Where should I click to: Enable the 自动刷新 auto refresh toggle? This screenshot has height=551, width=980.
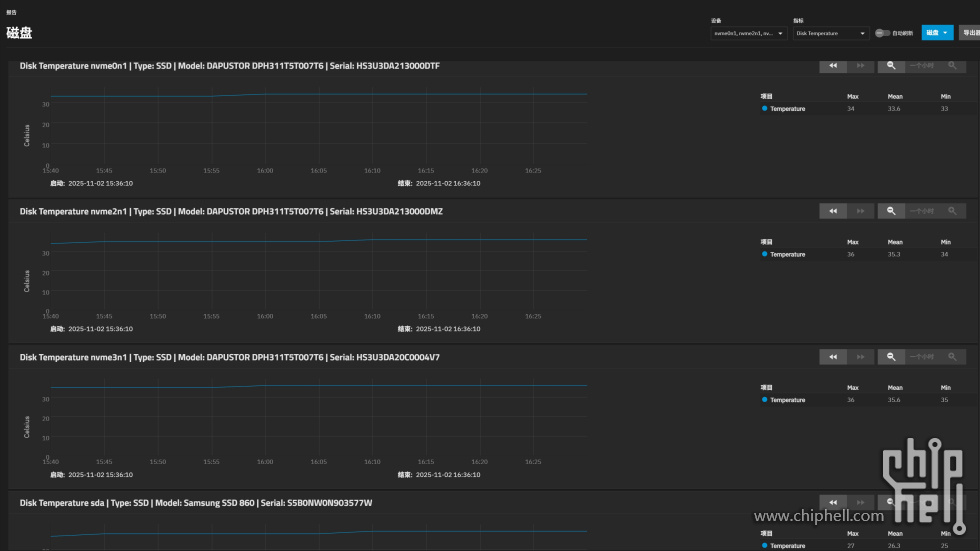[881, 33]
